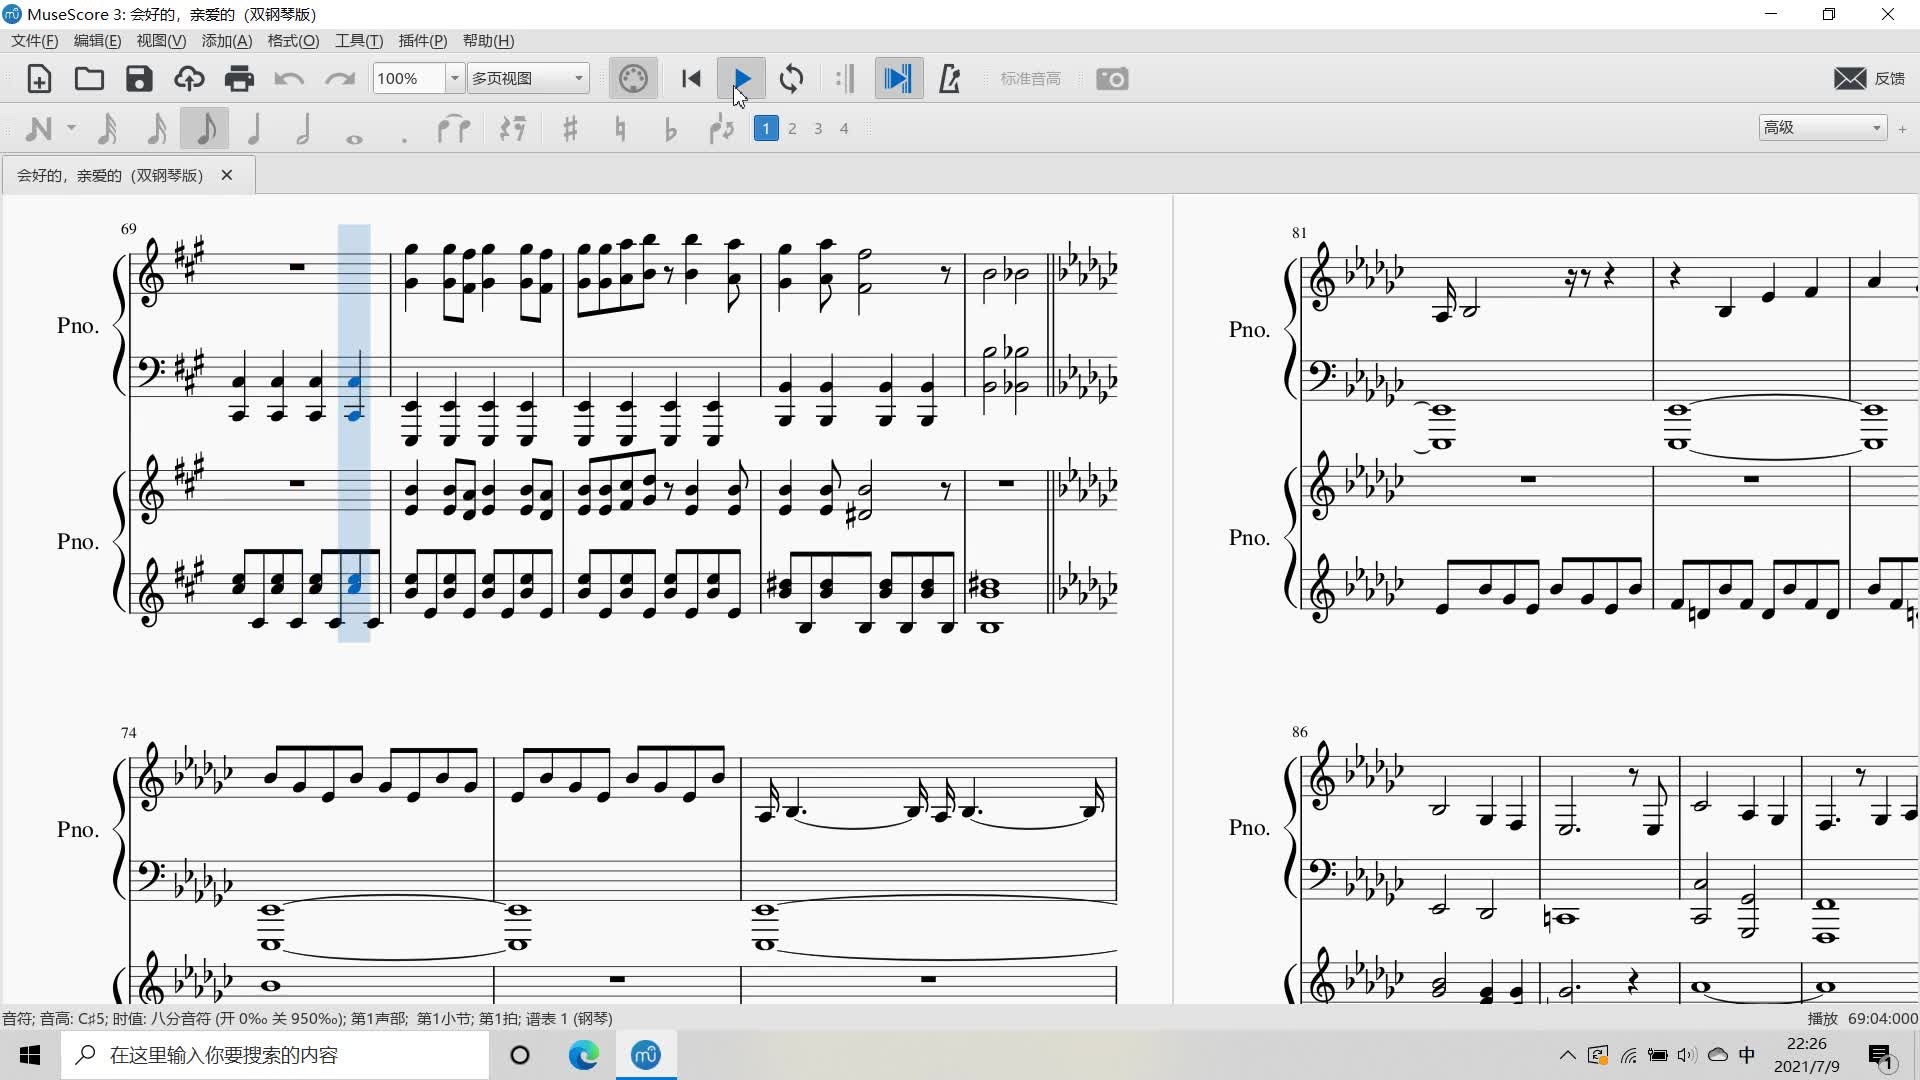Open the 文件(F) menu
This screenshot has width=1920, height=1080.
(x=35, y=41)
